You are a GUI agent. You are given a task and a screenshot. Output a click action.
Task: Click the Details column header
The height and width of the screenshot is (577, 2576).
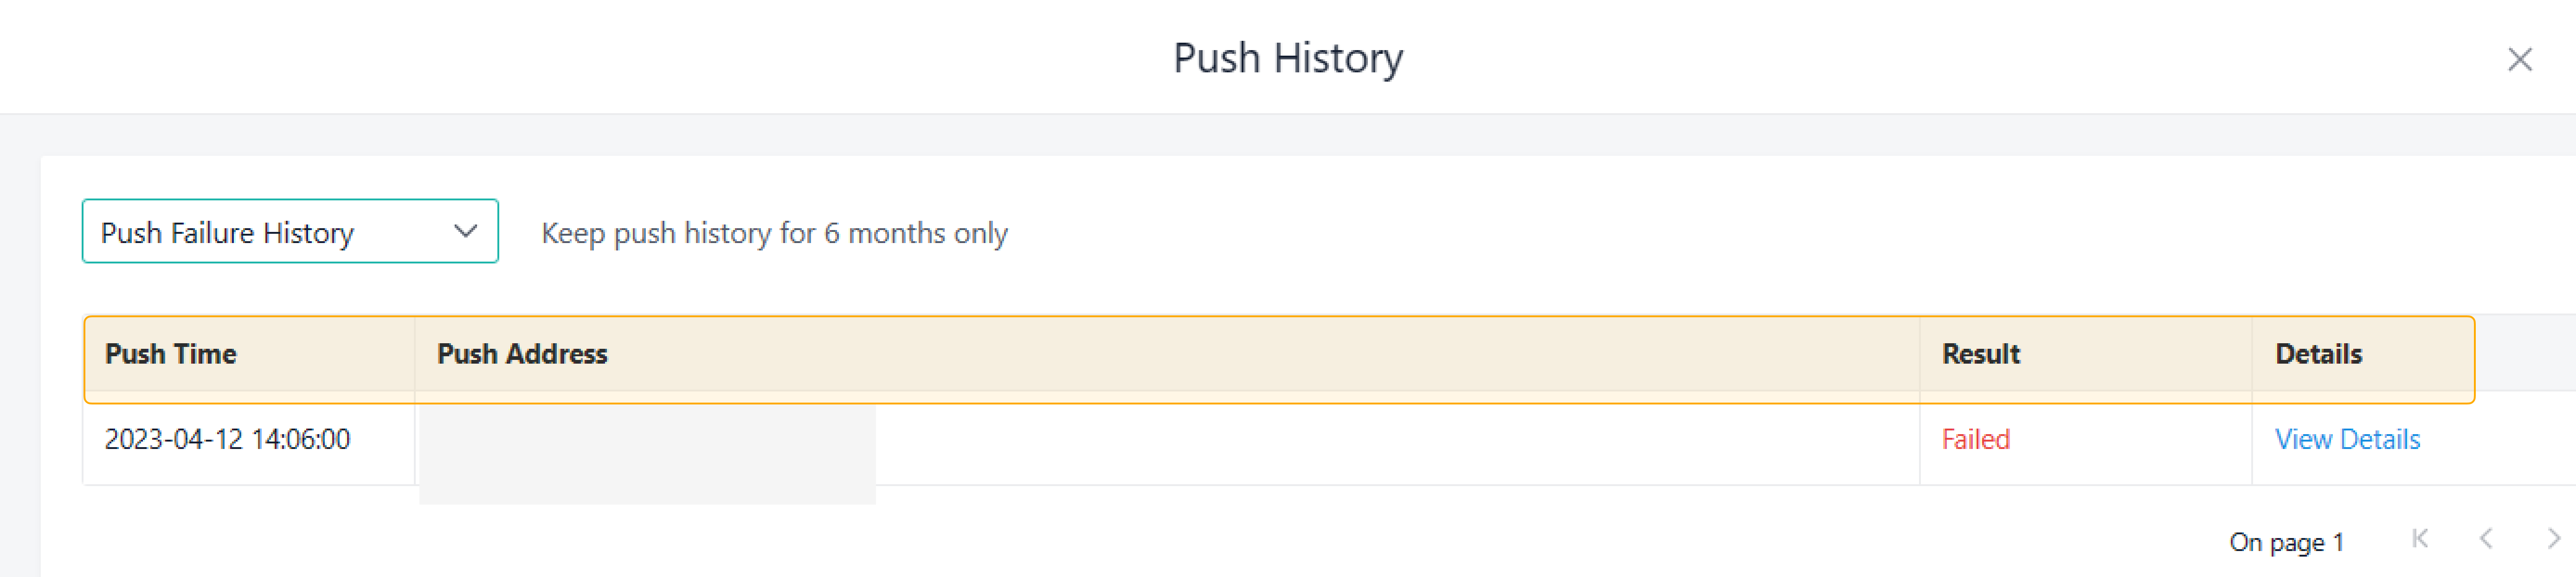tap(2318, 354)
